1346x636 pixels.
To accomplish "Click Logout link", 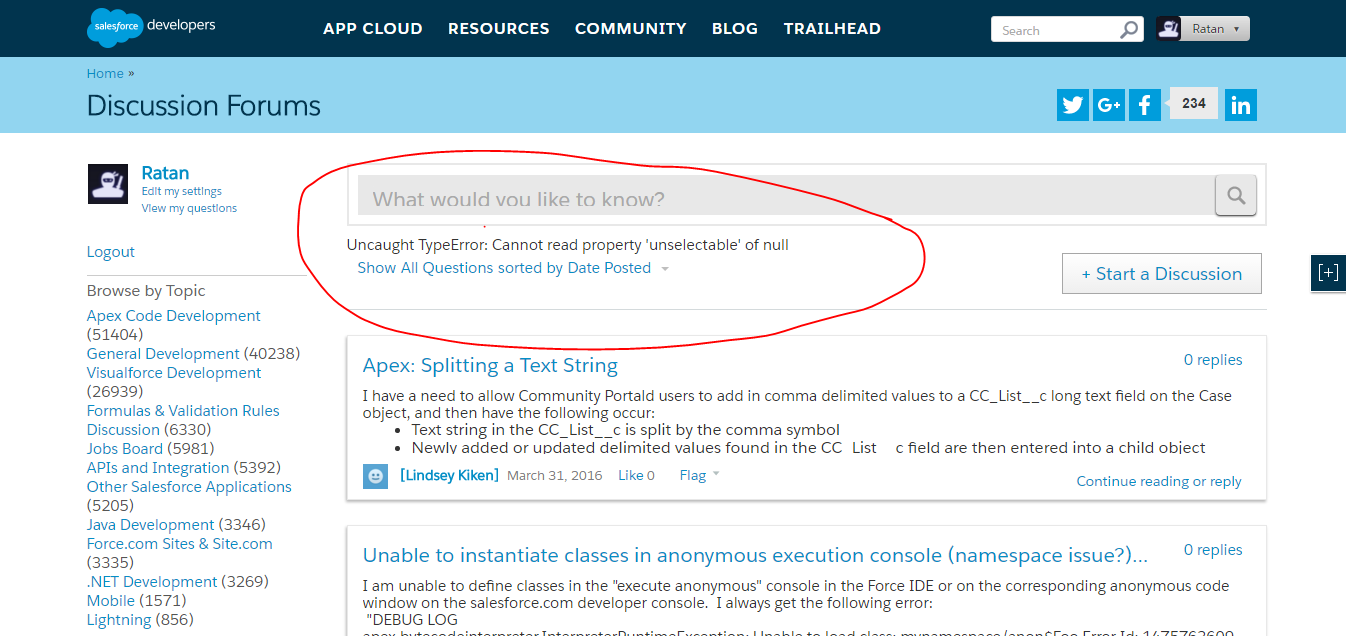I will point(111,252).
